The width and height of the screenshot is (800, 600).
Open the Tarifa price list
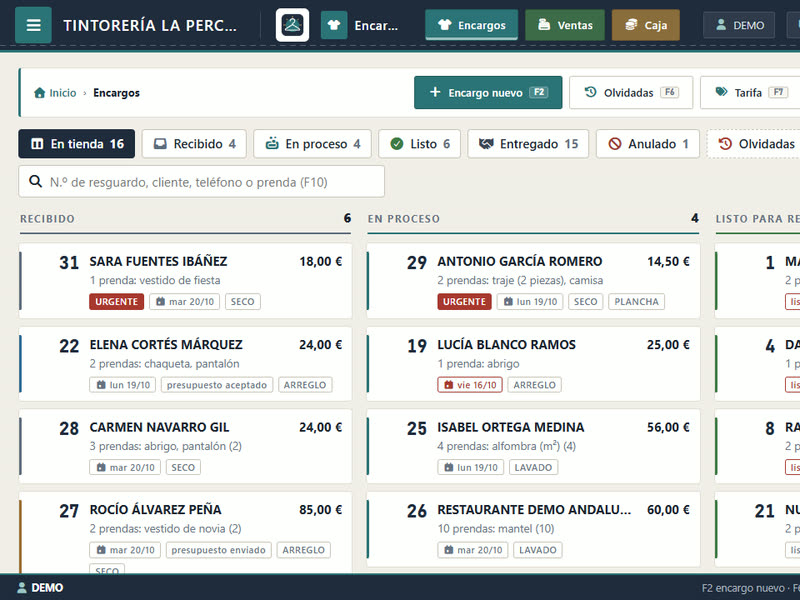[750, 92]
